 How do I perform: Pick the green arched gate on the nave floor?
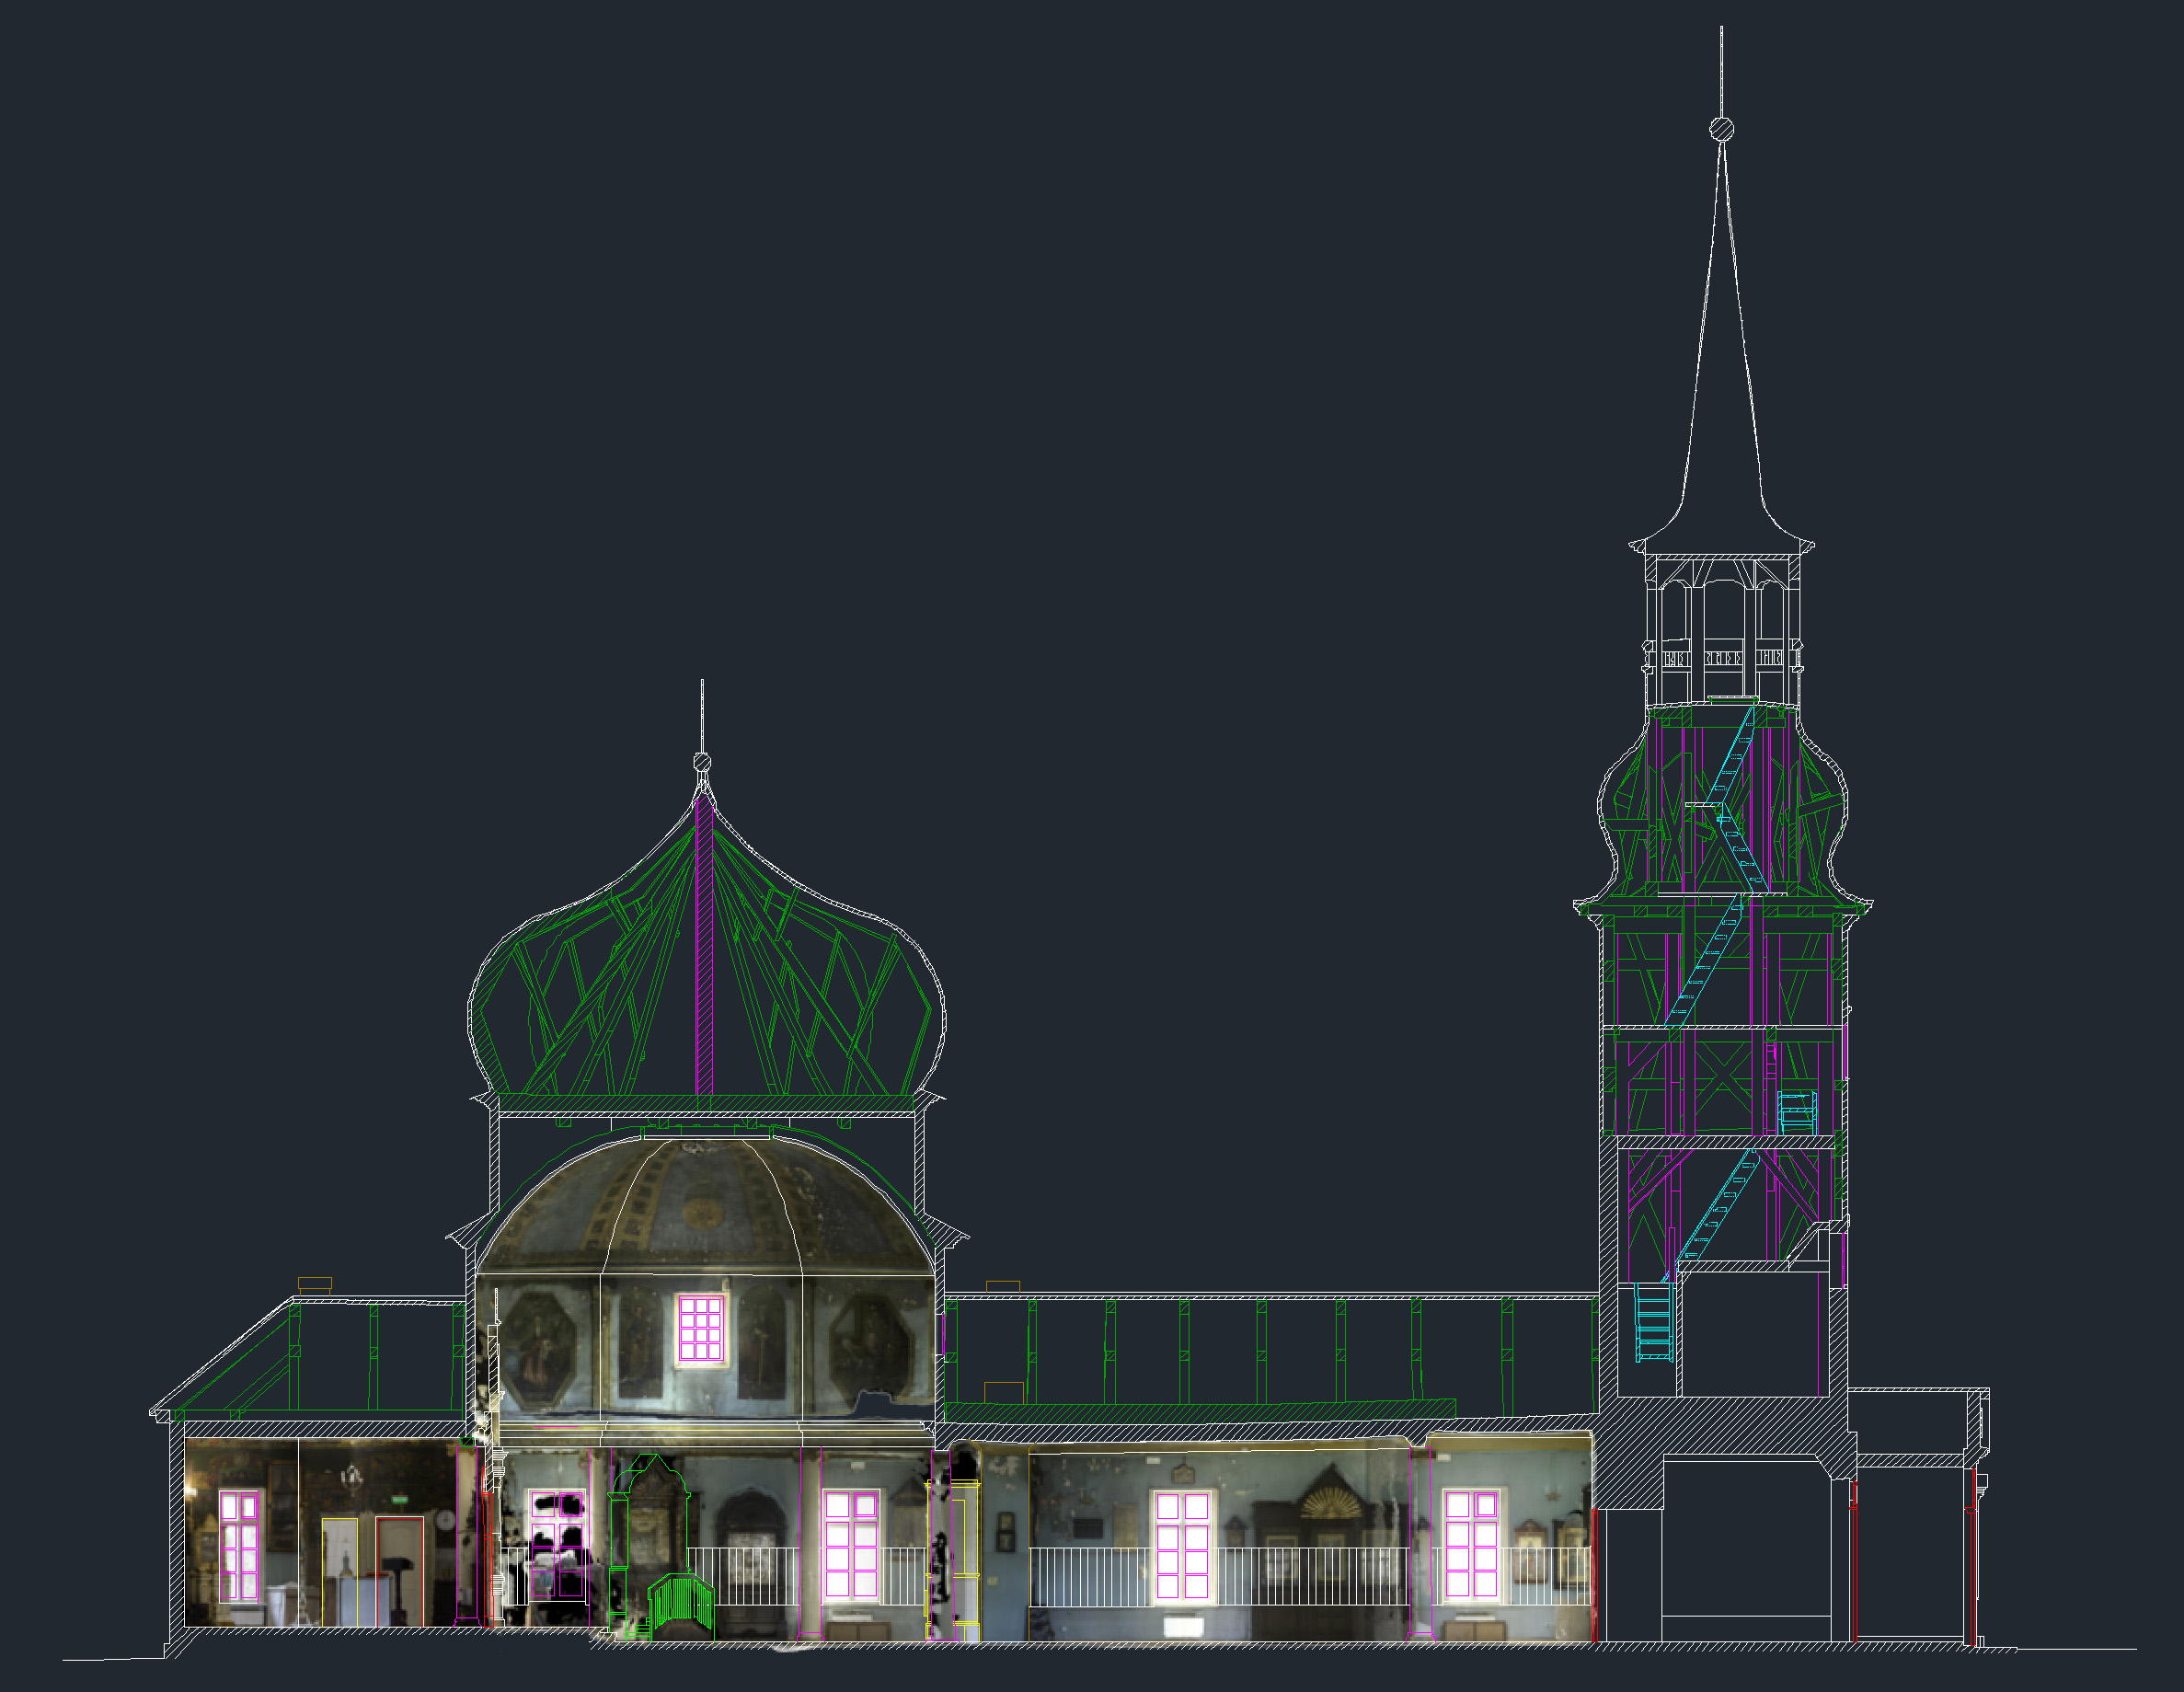(x=680, y=1606)
